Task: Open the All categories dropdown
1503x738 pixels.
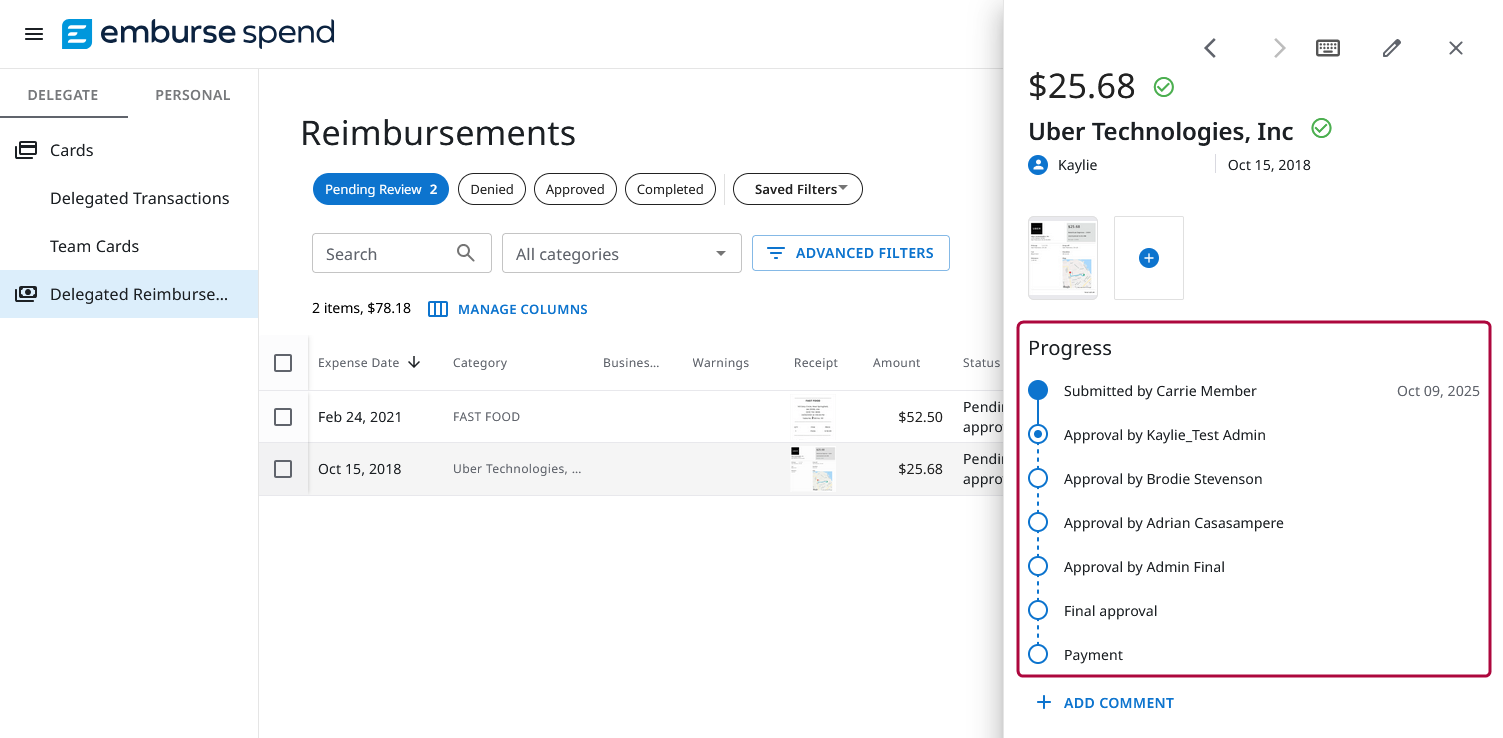Action: (621, 253)
